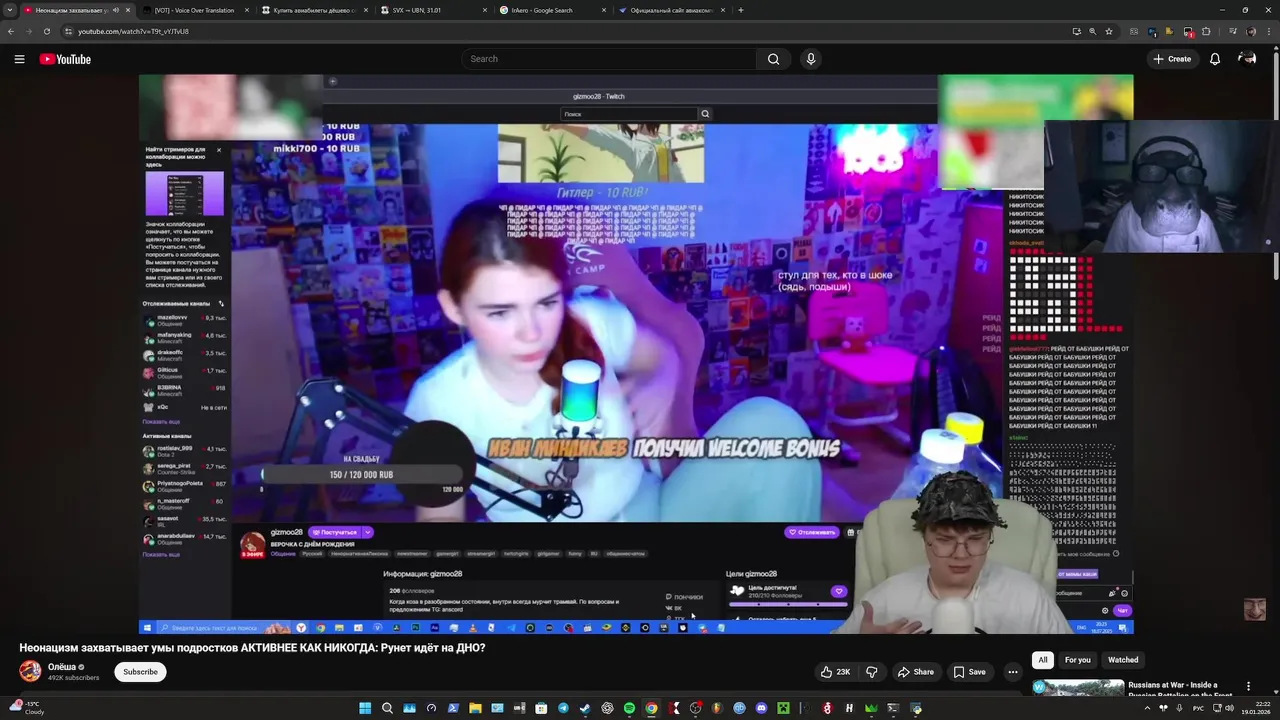
Task: Bookmark this page with star icon
Action: (x=1109, y=31)
